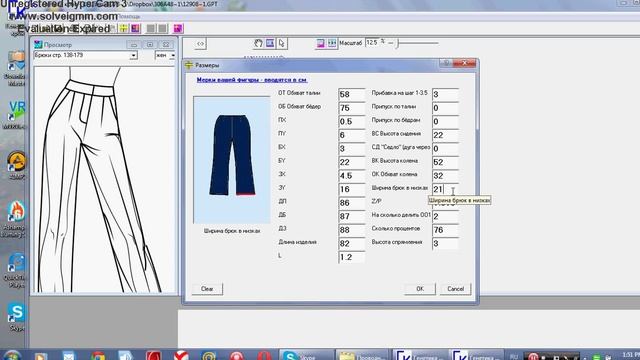Click the magenta icon in main toolbar

tap(178, 28)
